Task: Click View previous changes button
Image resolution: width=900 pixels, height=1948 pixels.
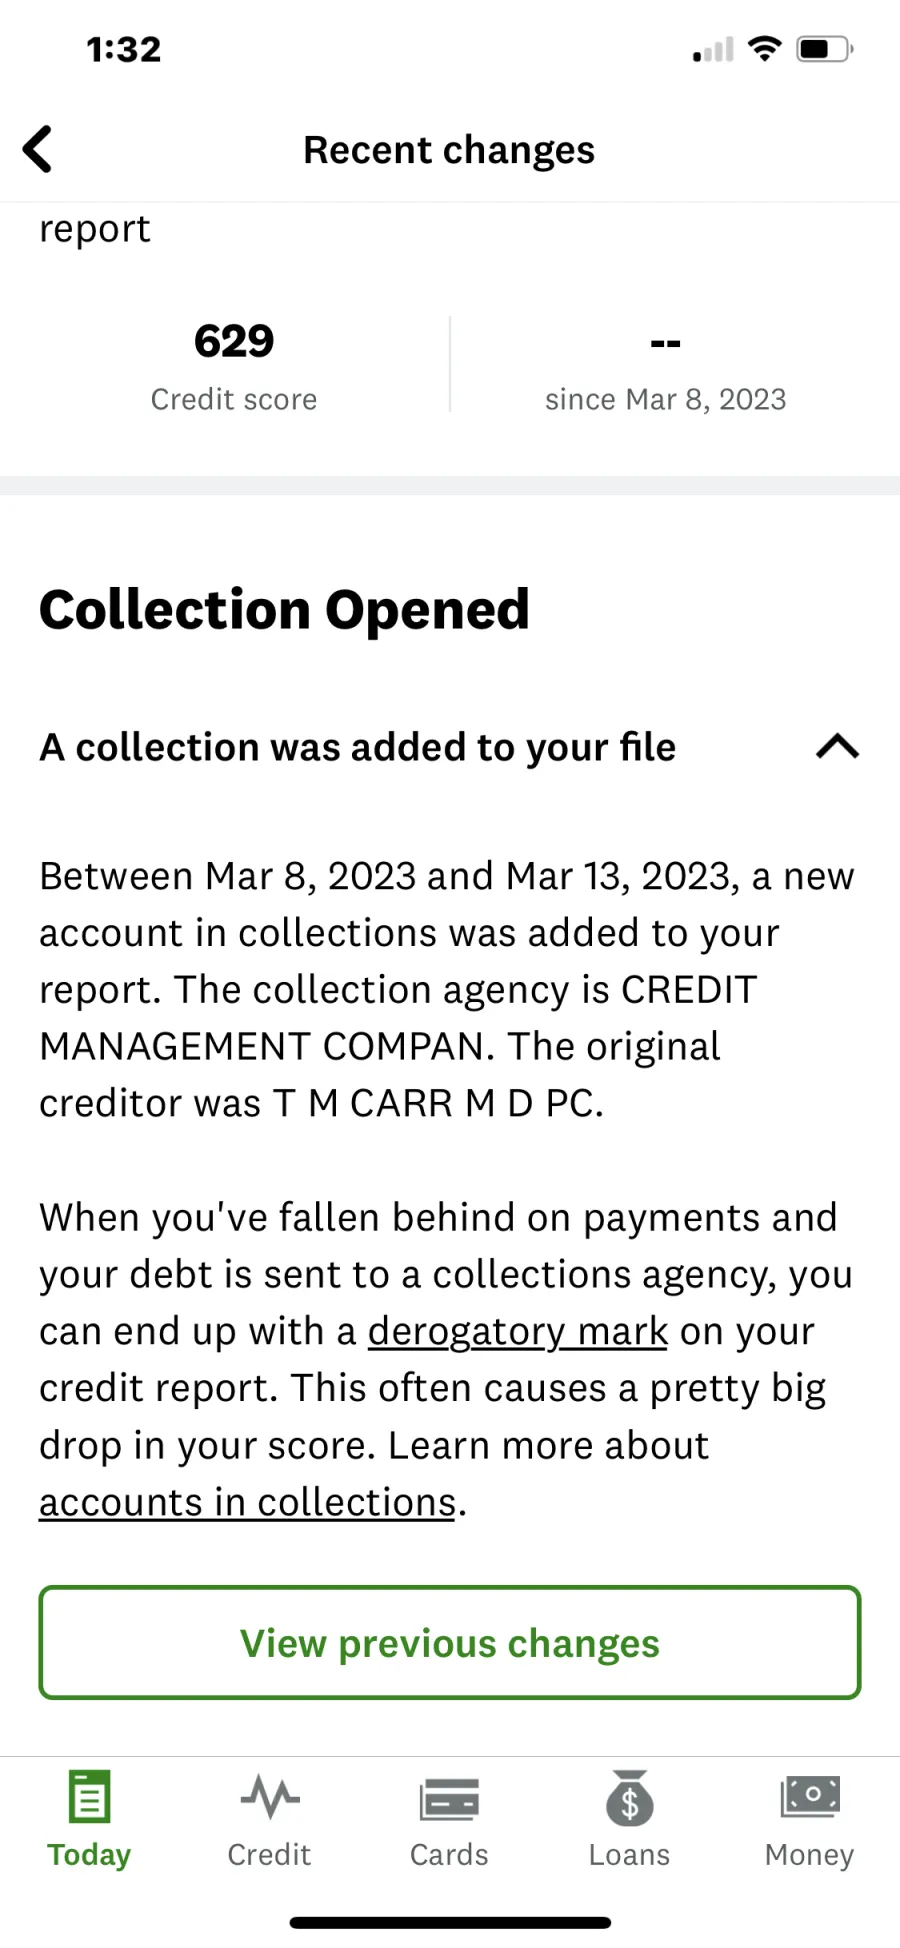Action: 450,1642
